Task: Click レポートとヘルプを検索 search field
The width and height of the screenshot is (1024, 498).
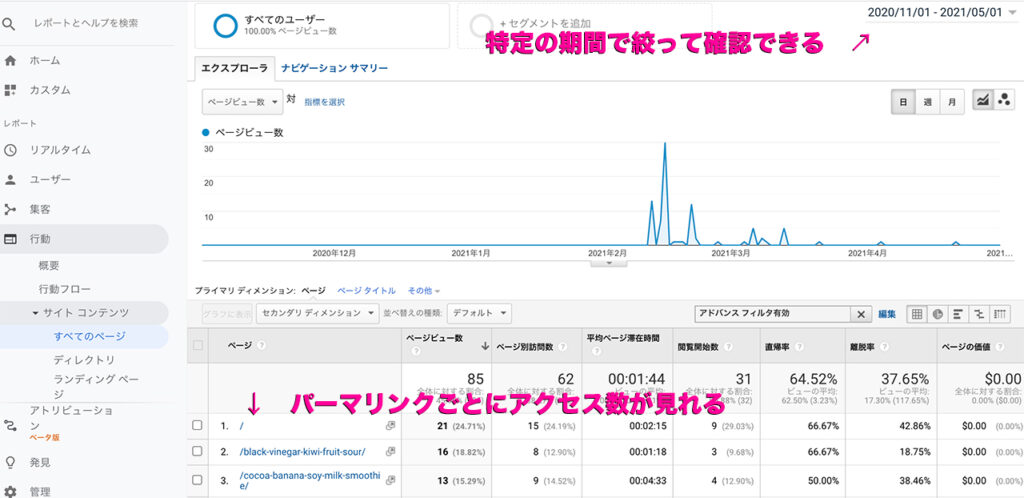Action: pyautogui.click(x=86, y=23)
